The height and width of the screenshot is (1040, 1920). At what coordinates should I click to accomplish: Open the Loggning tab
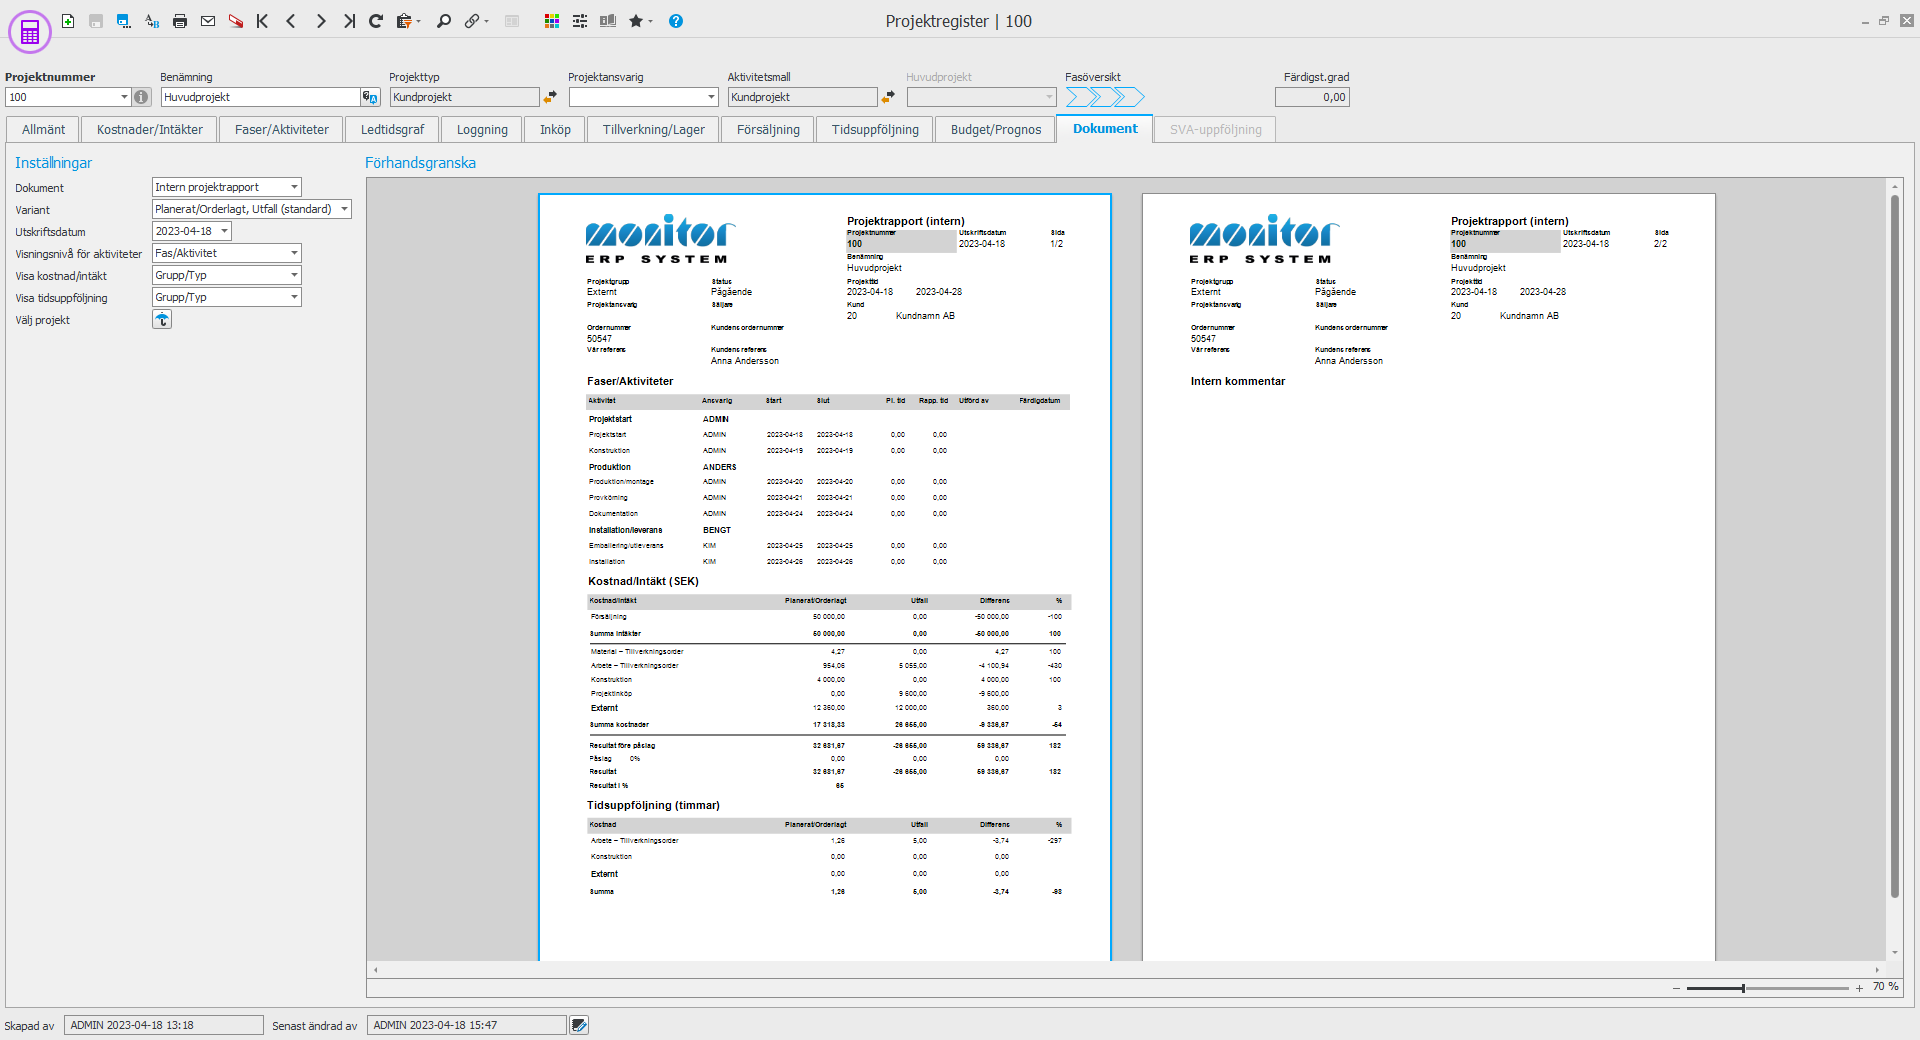tap(482, 130)
